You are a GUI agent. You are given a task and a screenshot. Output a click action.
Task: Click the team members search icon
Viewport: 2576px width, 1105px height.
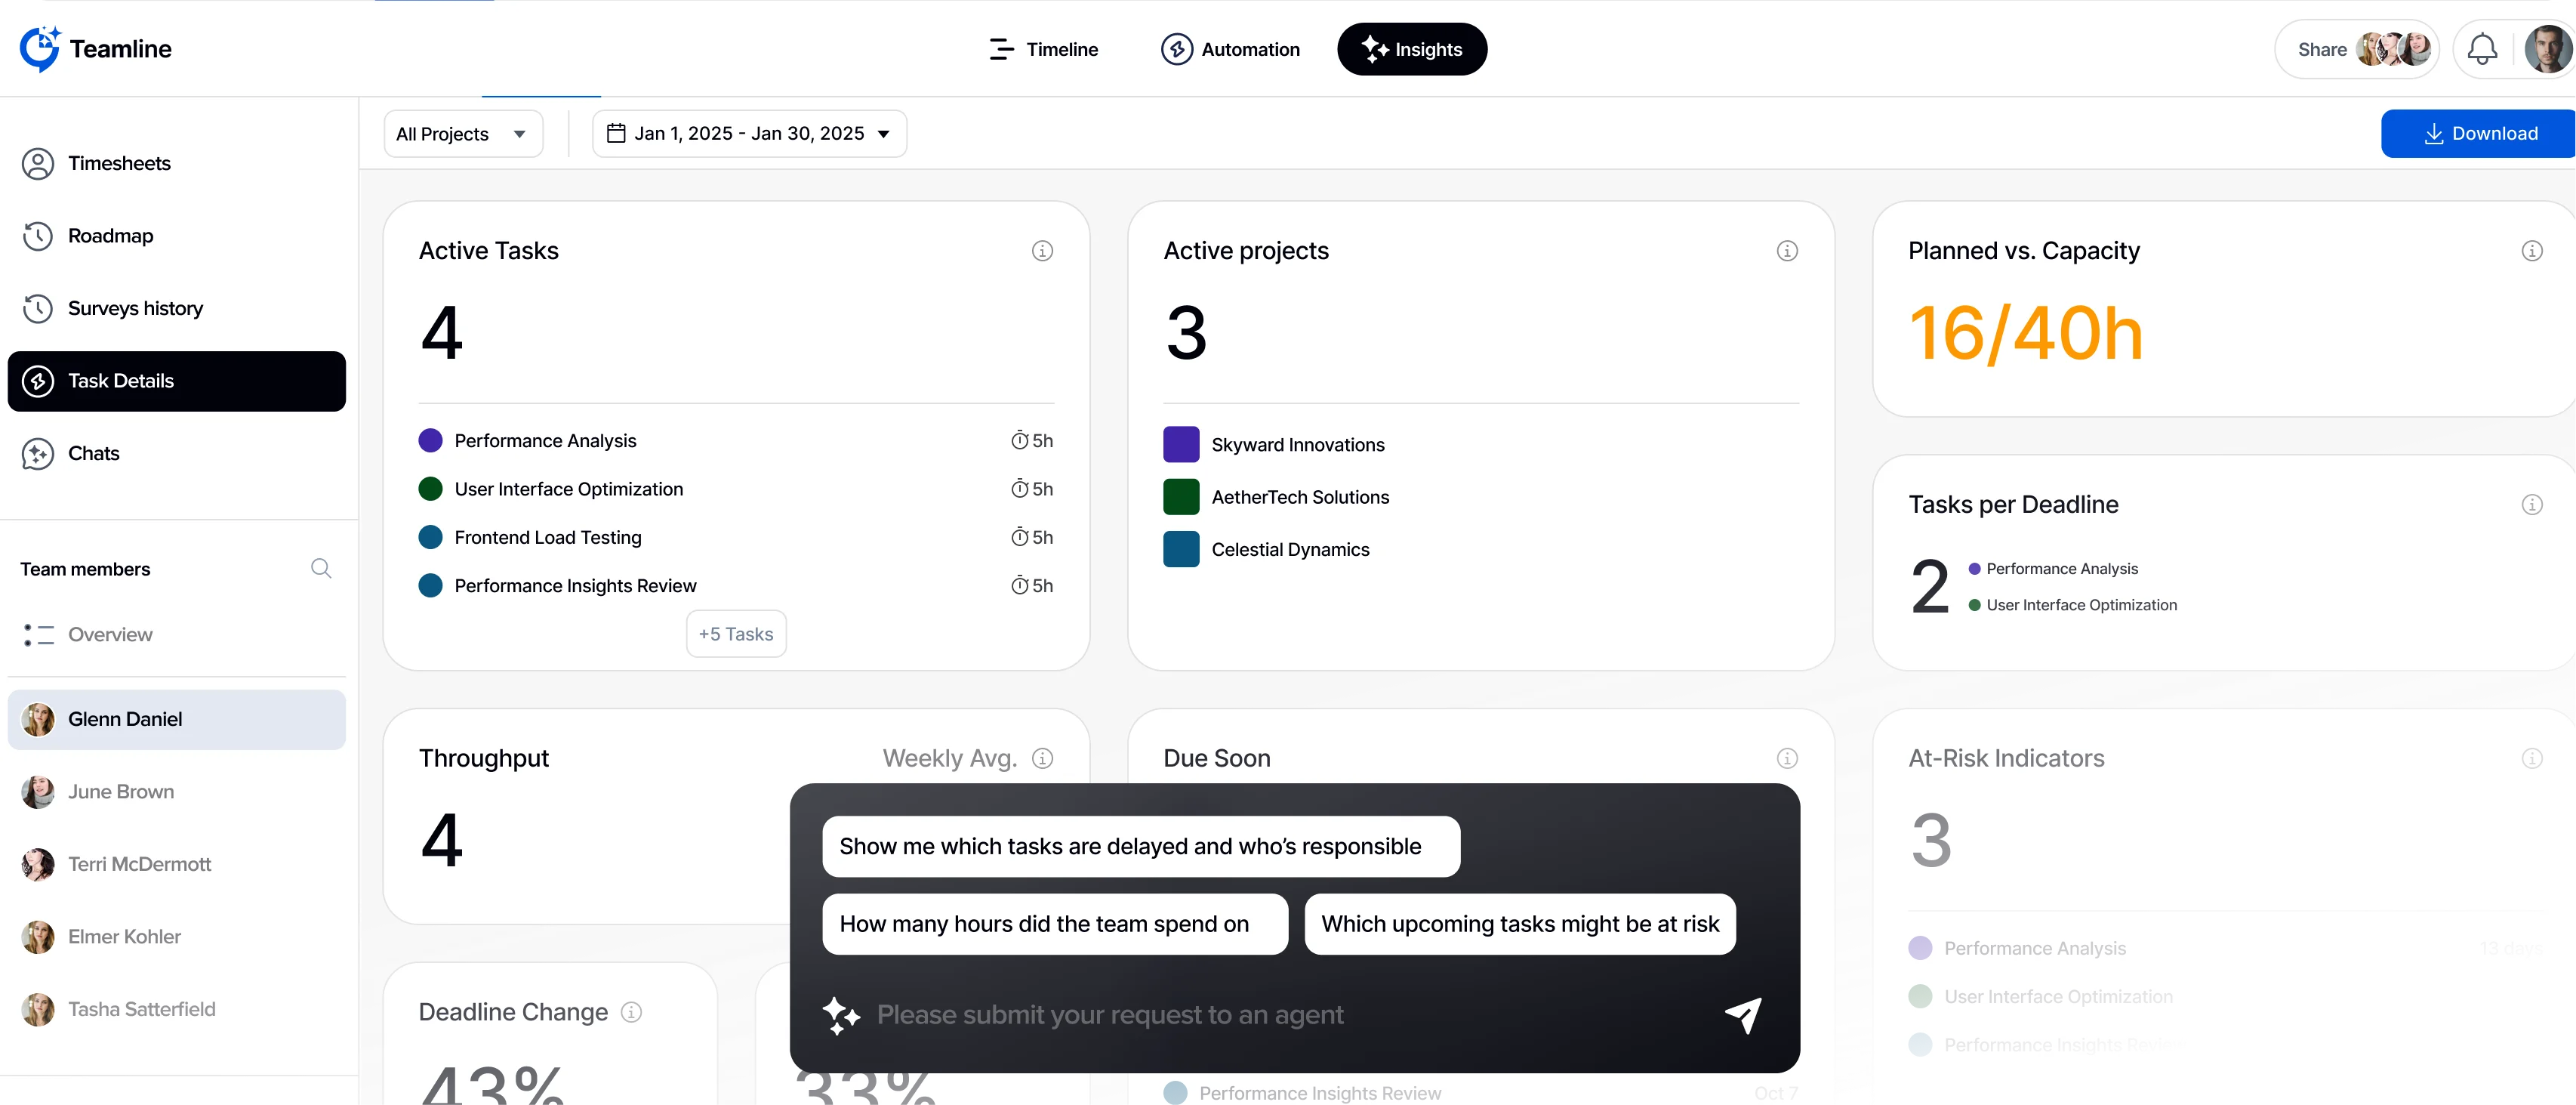pos(321,568)
